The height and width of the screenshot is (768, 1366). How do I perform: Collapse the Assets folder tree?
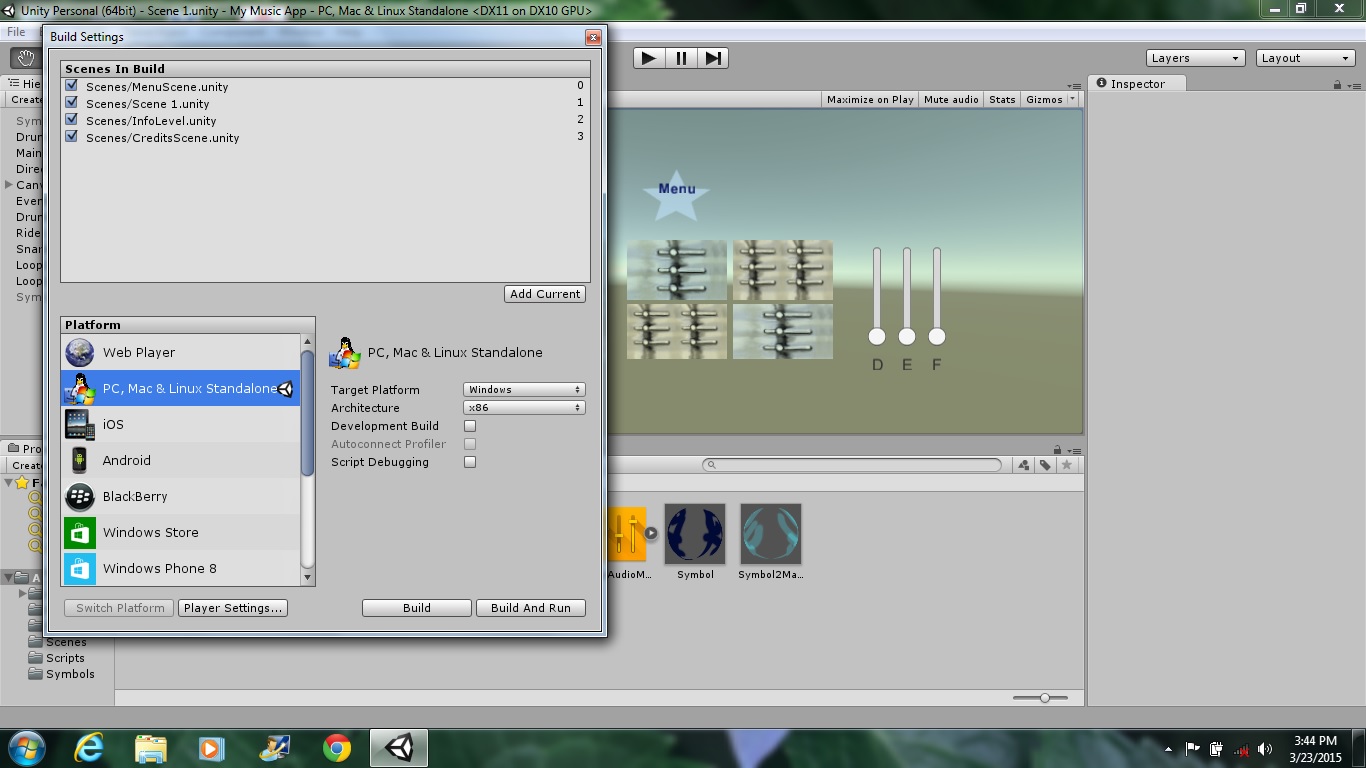pos(9,578)
